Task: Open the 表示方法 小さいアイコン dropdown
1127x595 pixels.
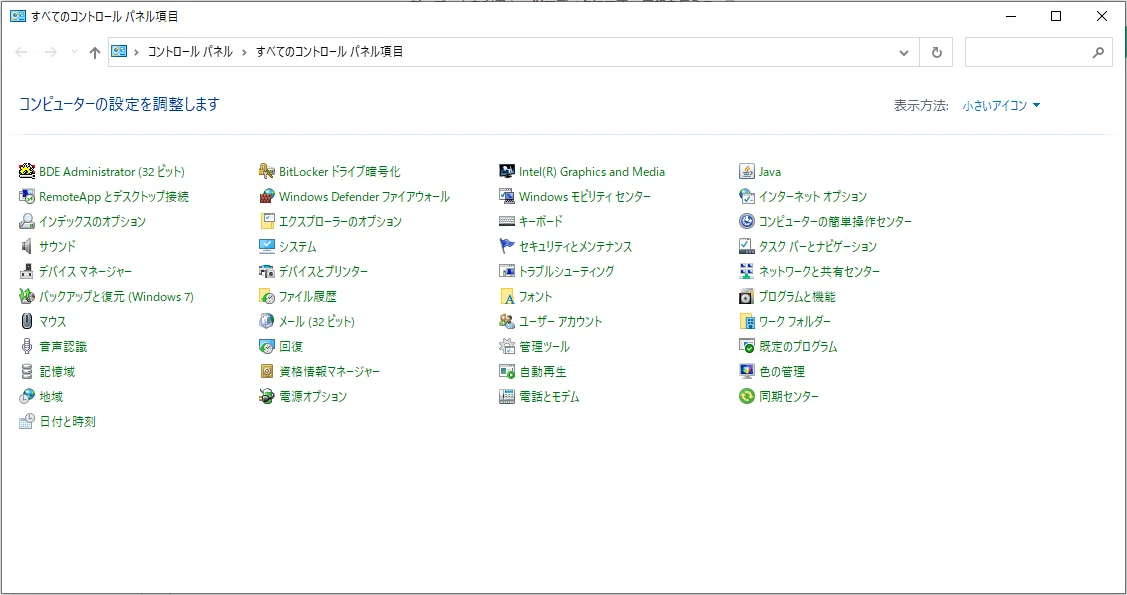Action: pos(1001,106)
